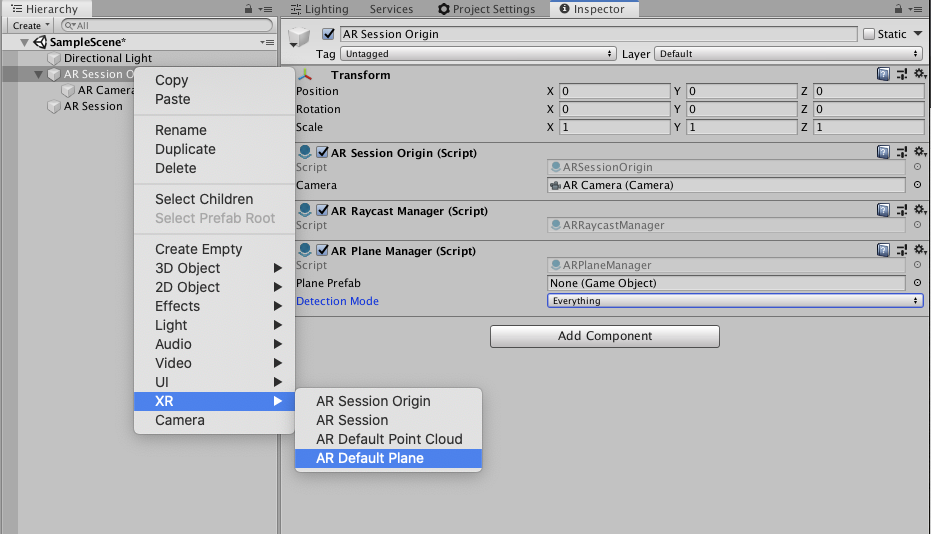Disable AR Raycast Manager script checkbox
The image size is (931, 534).
click(322, 210)
